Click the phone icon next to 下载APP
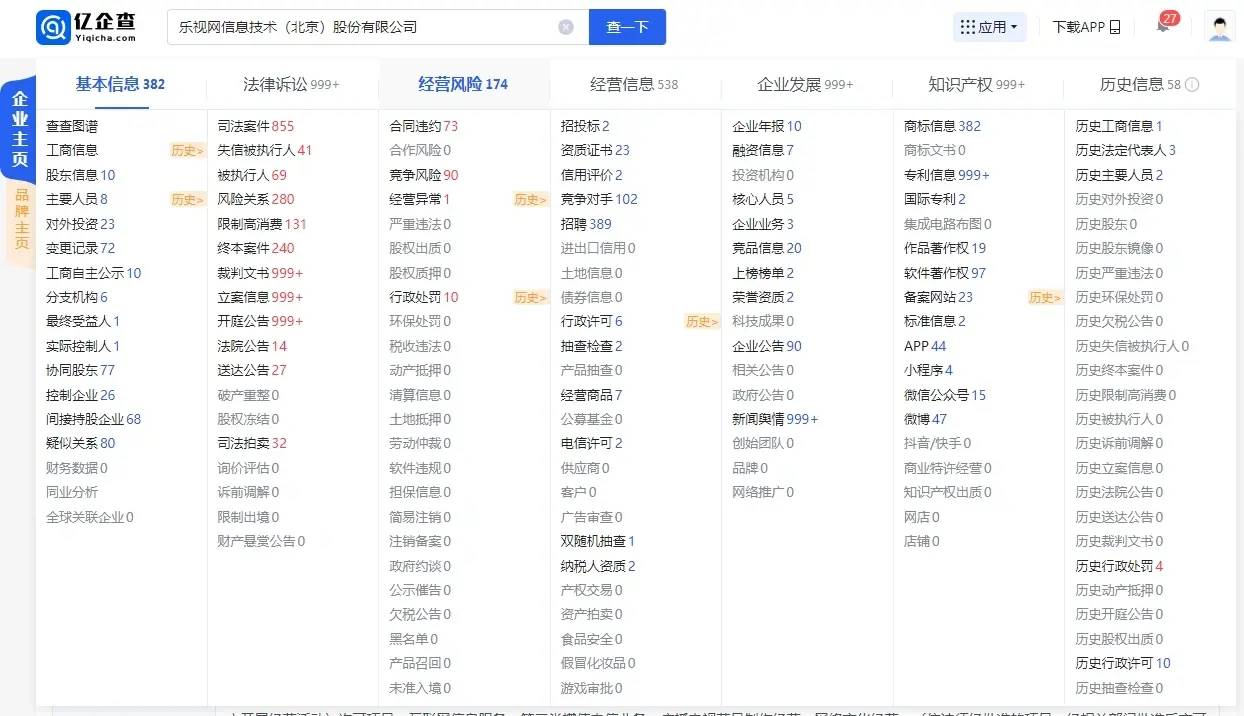This screenshot has width=1244, height=716. tap(1115, 27)
